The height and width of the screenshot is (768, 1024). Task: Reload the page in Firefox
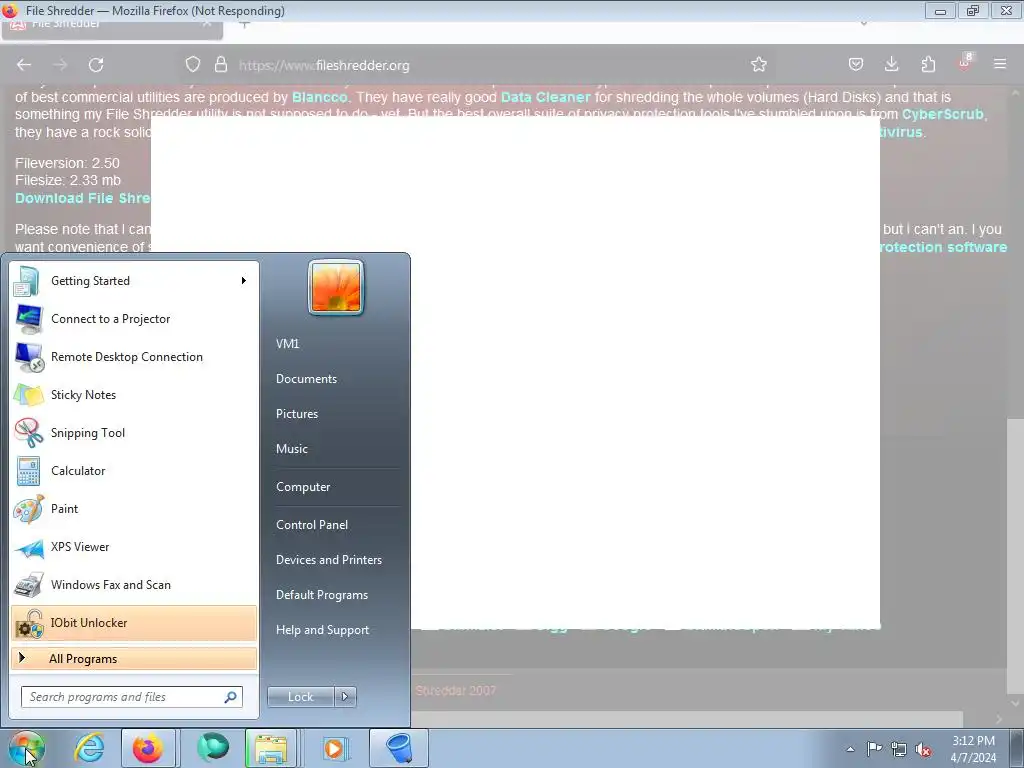point(96,65)
